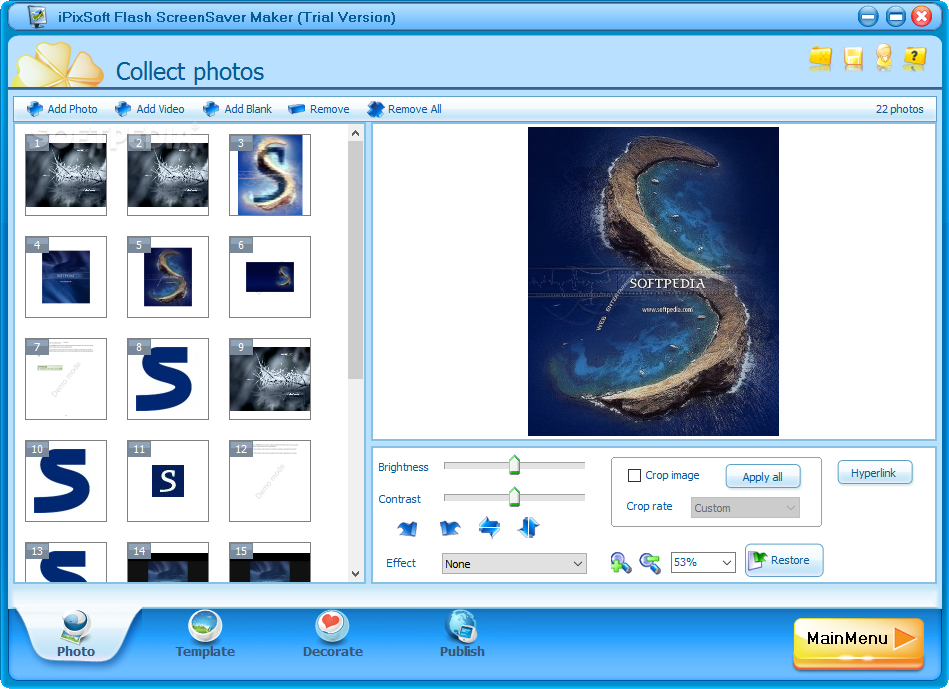
Task: Switch to the Publish tab
Action: coord(462,635)
